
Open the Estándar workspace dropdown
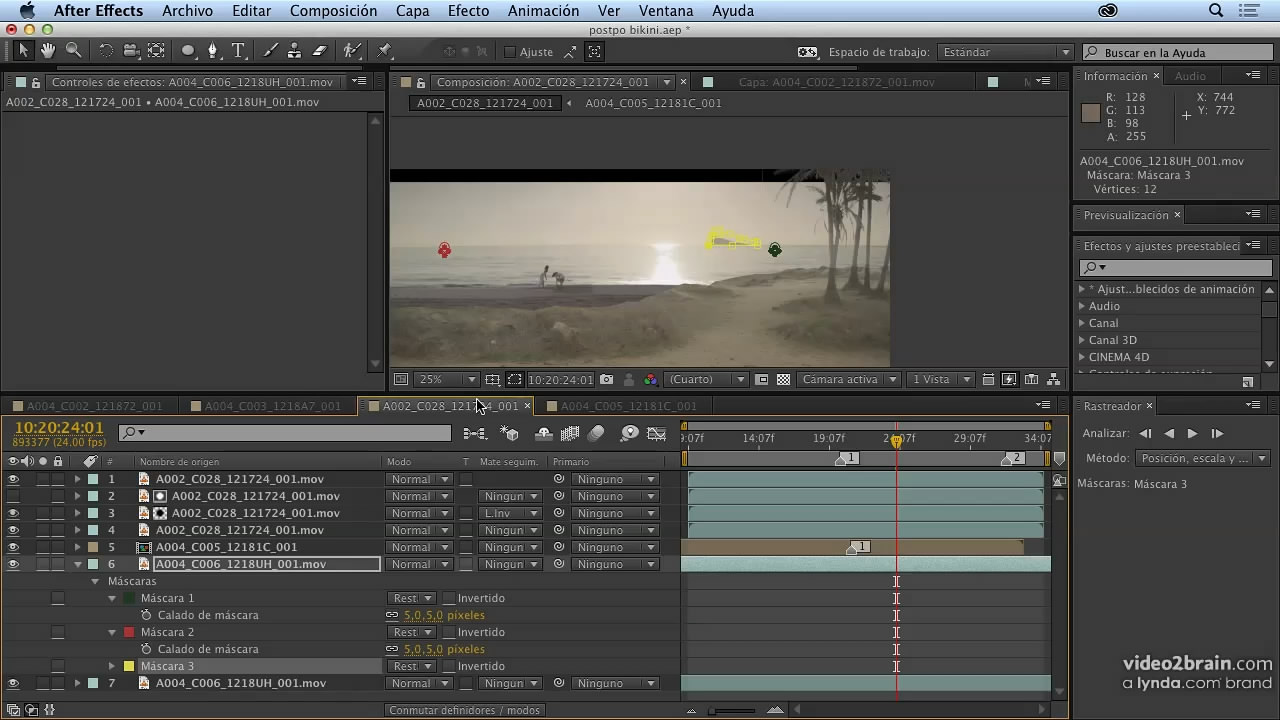1006,52
